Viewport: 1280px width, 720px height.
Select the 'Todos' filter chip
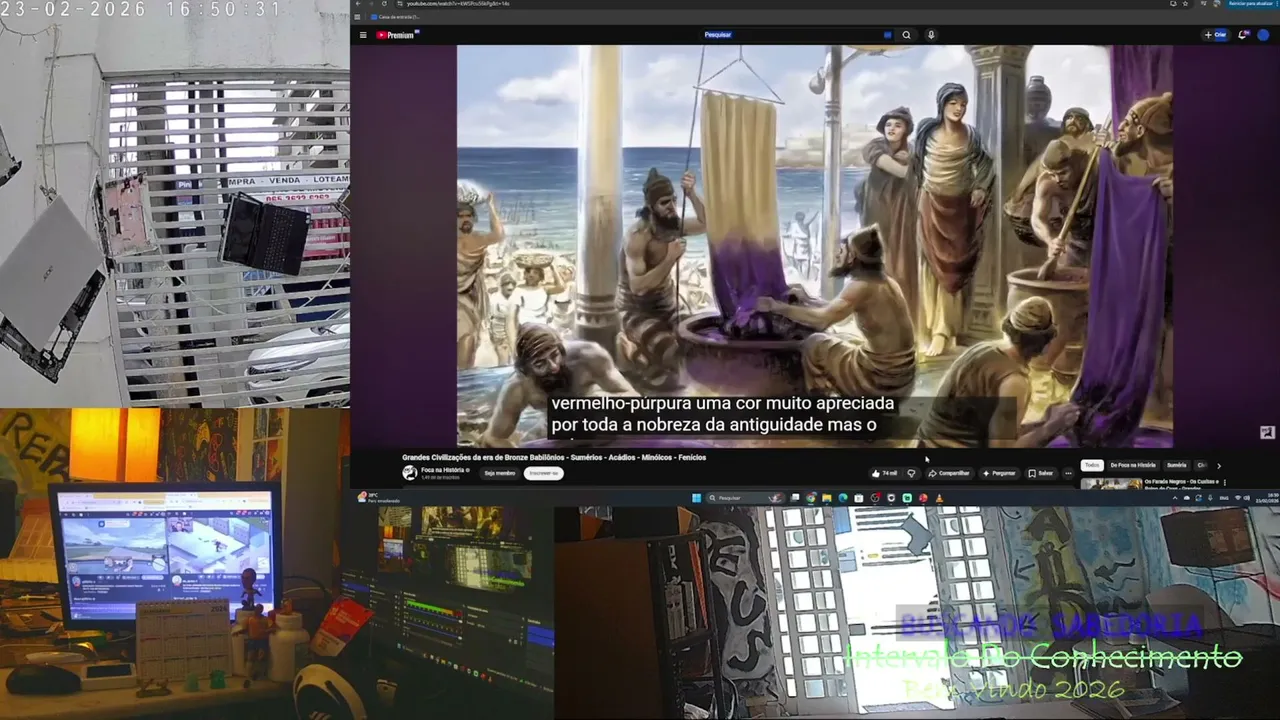point(1092,465)
